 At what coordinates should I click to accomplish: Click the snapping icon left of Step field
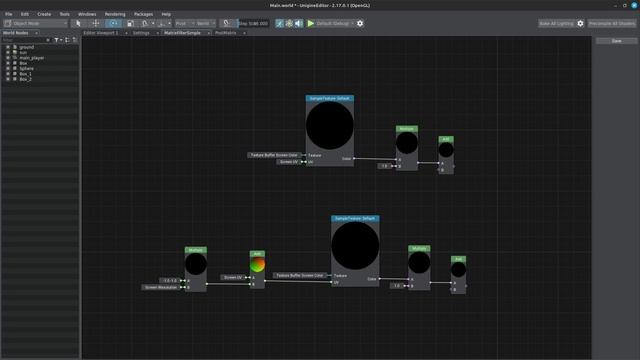point(227,23)
